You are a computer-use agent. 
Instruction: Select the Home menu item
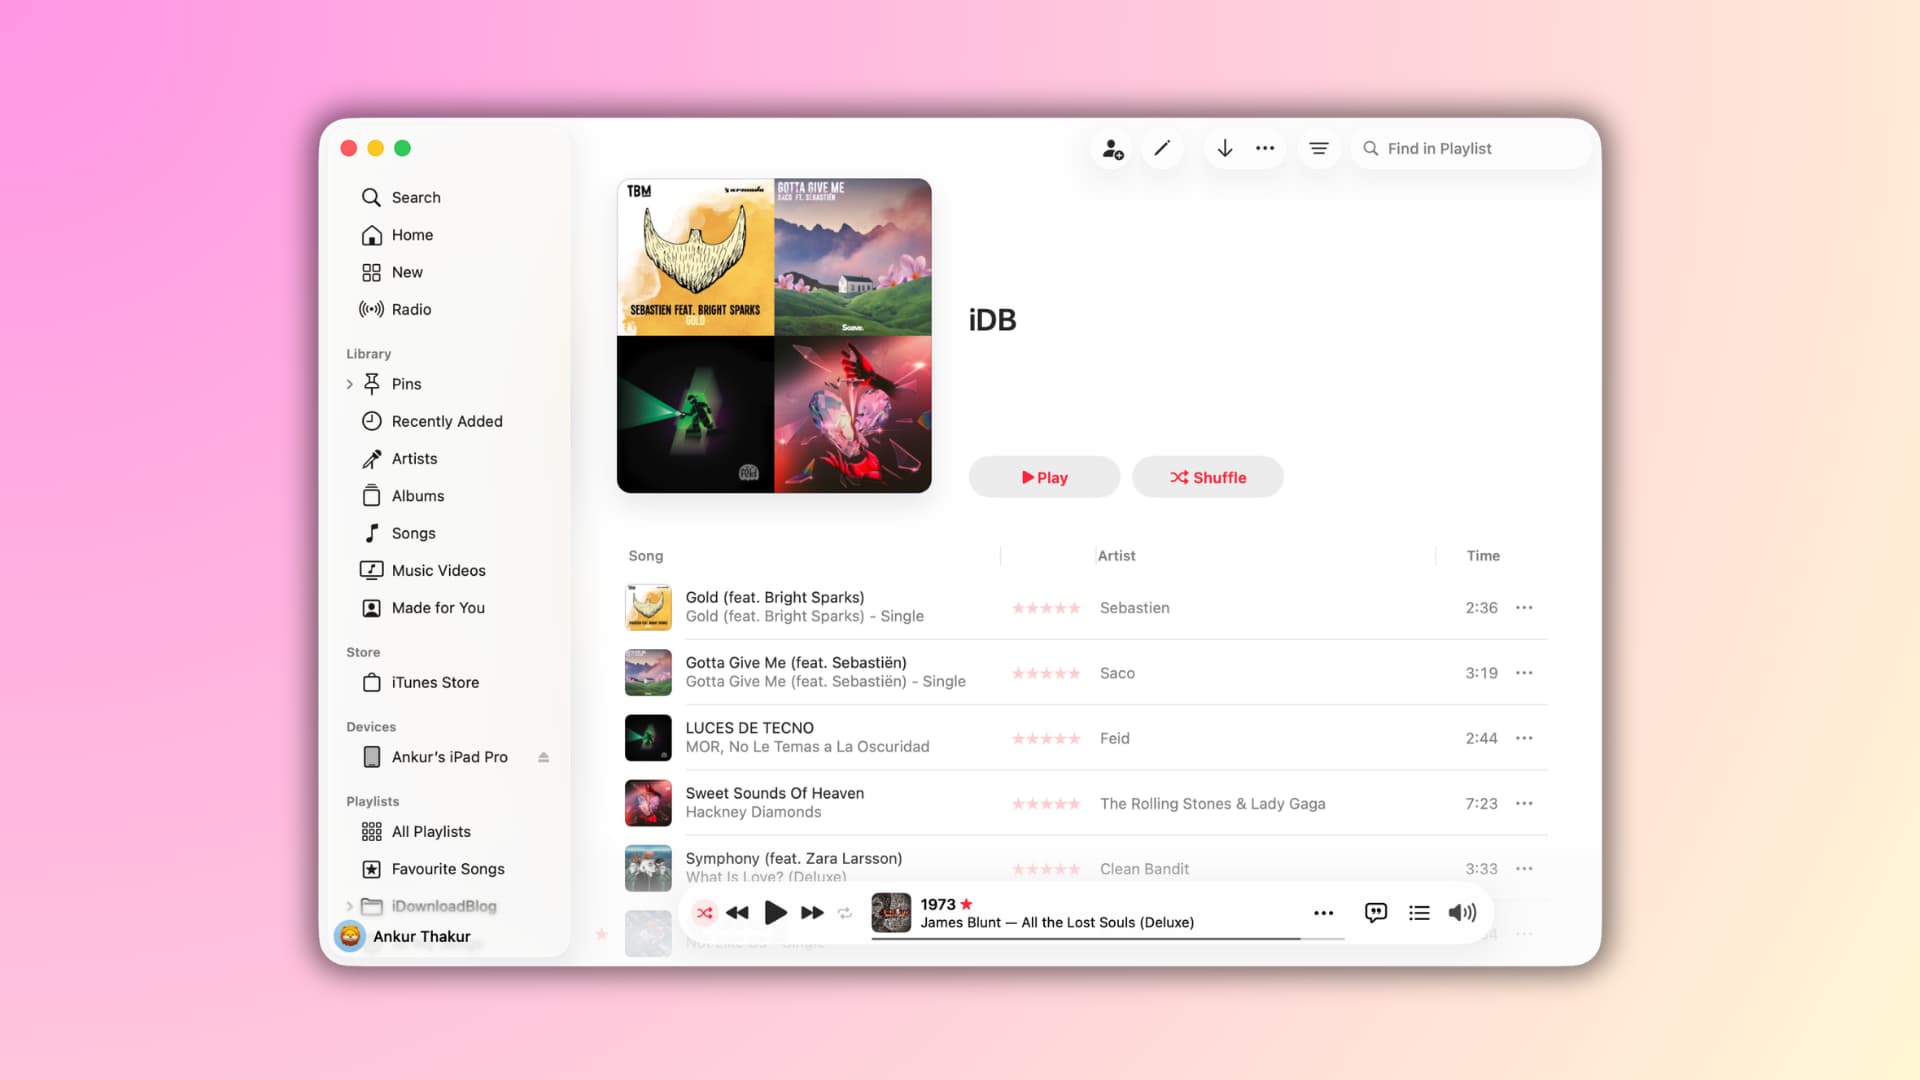point(412,234)
